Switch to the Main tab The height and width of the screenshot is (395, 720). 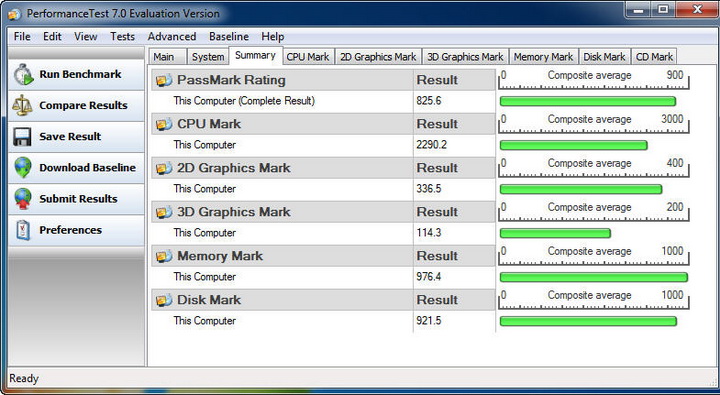(168, 56)
